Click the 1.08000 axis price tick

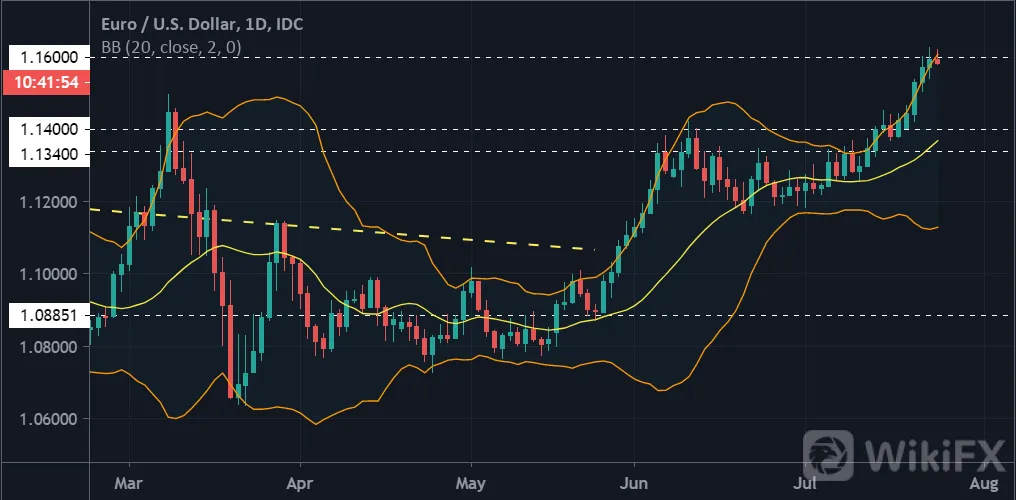pyautogui.click(x=49, y=347)
